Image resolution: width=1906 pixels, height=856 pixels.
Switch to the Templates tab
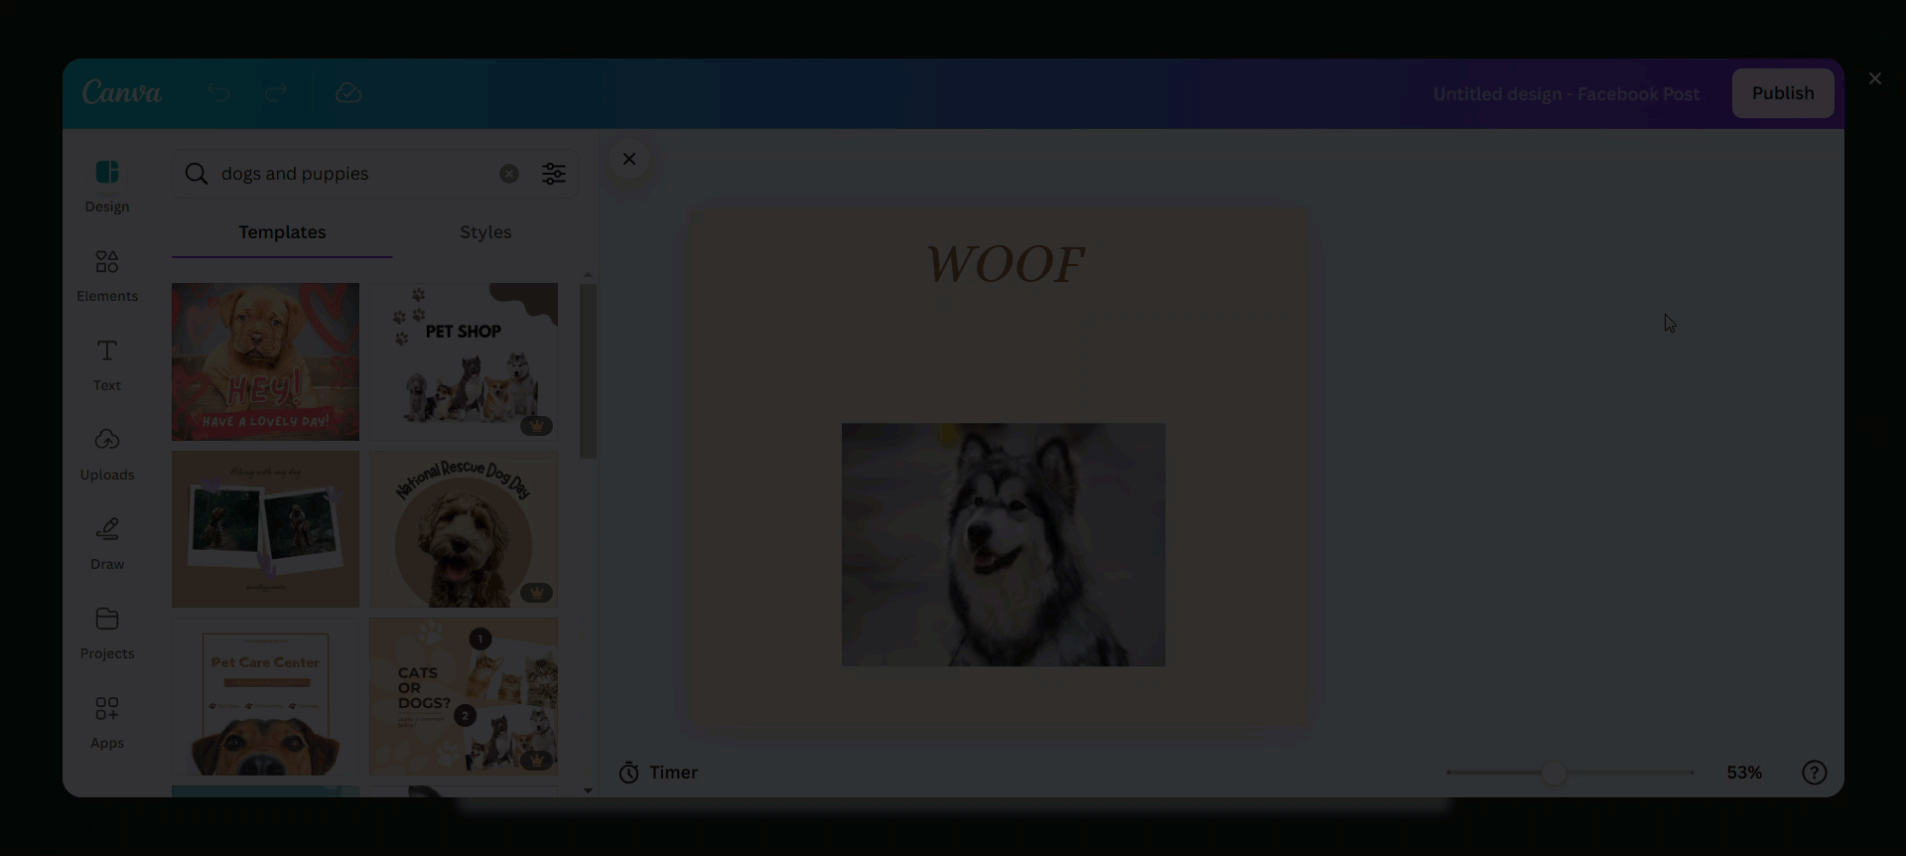[x=282, y=232]
